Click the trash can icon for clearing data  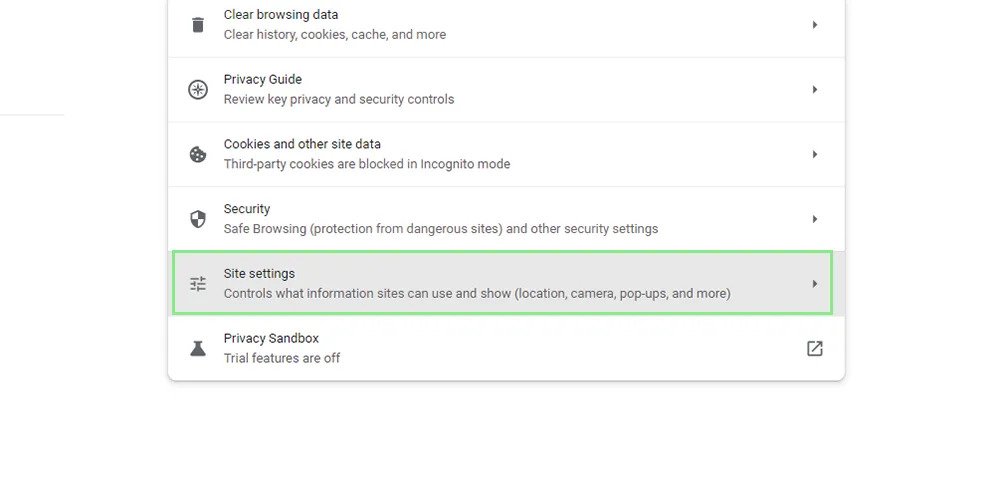point(198,25)
